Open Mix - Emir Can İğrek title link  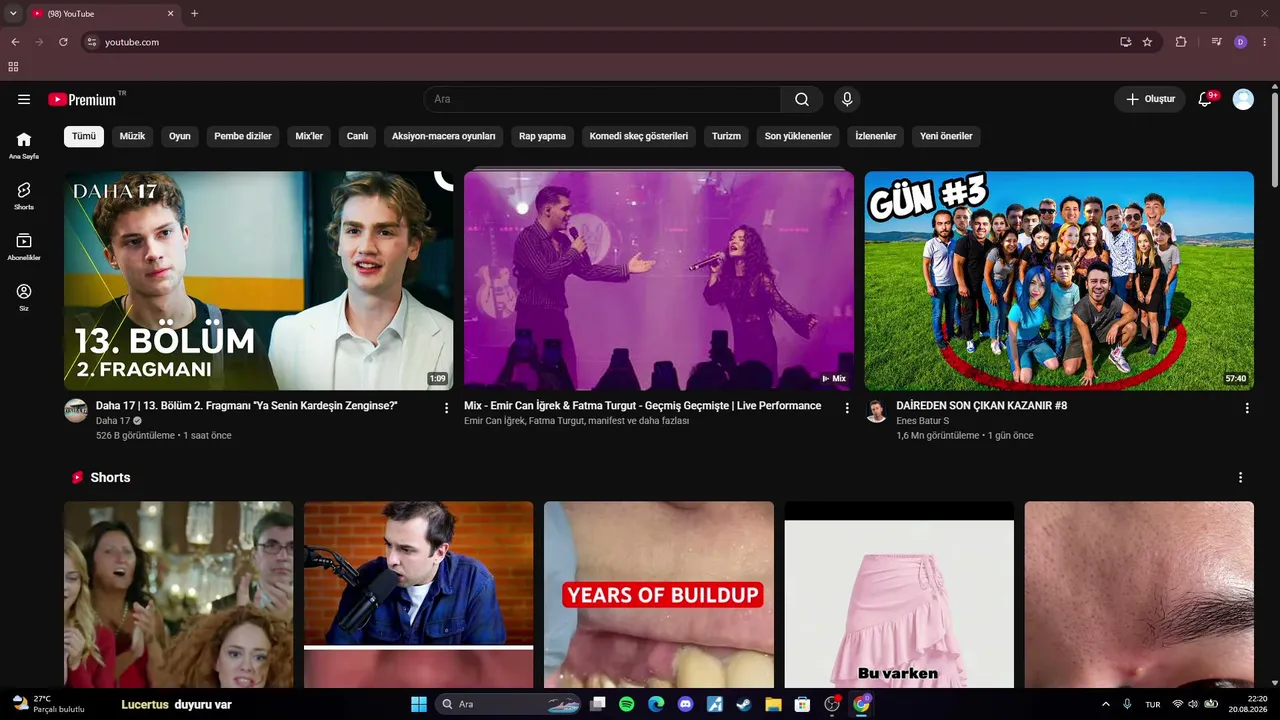(643, 406)
